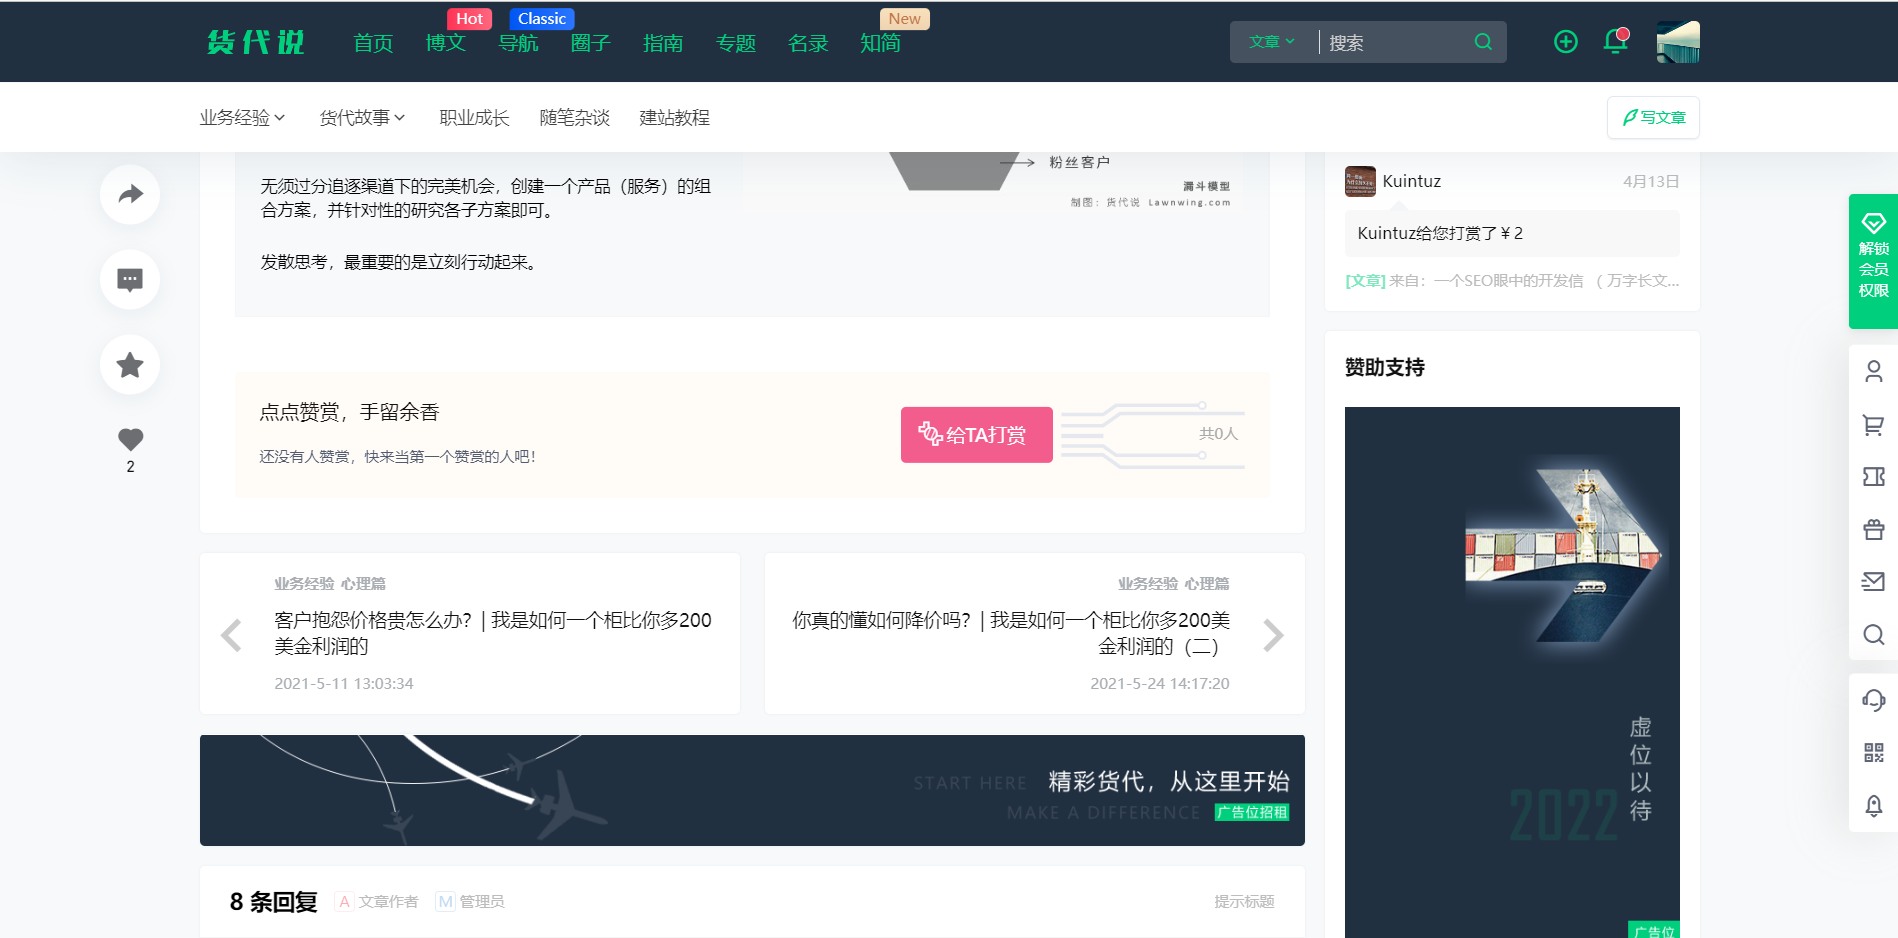
Task: Open the 建站教程 section
Action: pos(673,117)
